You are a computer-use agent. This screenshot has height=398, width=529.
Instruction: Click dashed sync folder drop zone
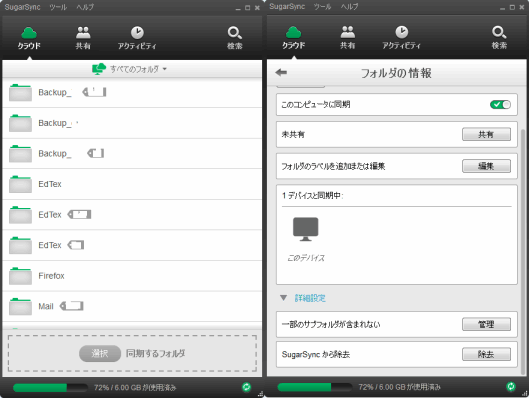pos(132,353)
